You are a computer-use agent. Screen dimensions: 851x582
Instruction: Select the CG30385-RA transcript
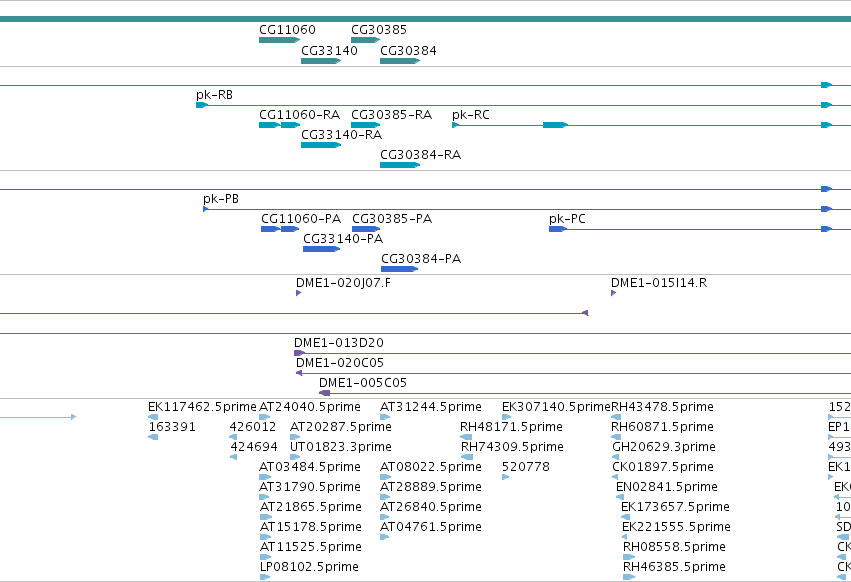pos(365,125)
